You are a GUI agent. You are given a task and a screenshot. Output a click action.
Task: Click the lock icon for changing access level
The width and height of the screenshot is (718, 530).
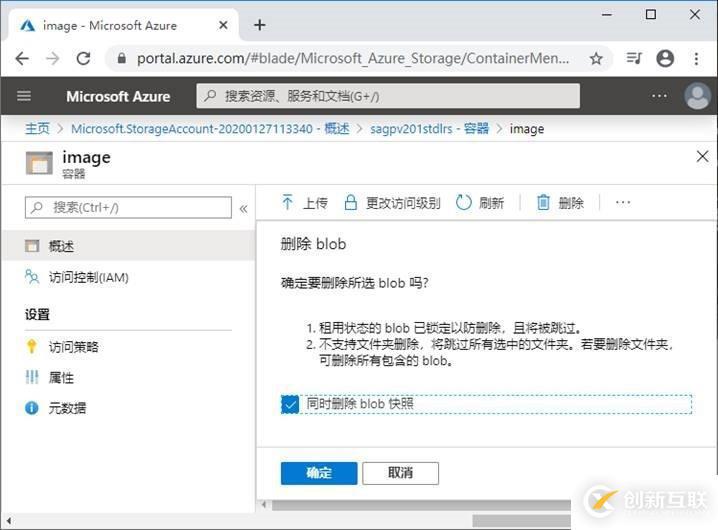pyautogui.click(x=351, y=202)
